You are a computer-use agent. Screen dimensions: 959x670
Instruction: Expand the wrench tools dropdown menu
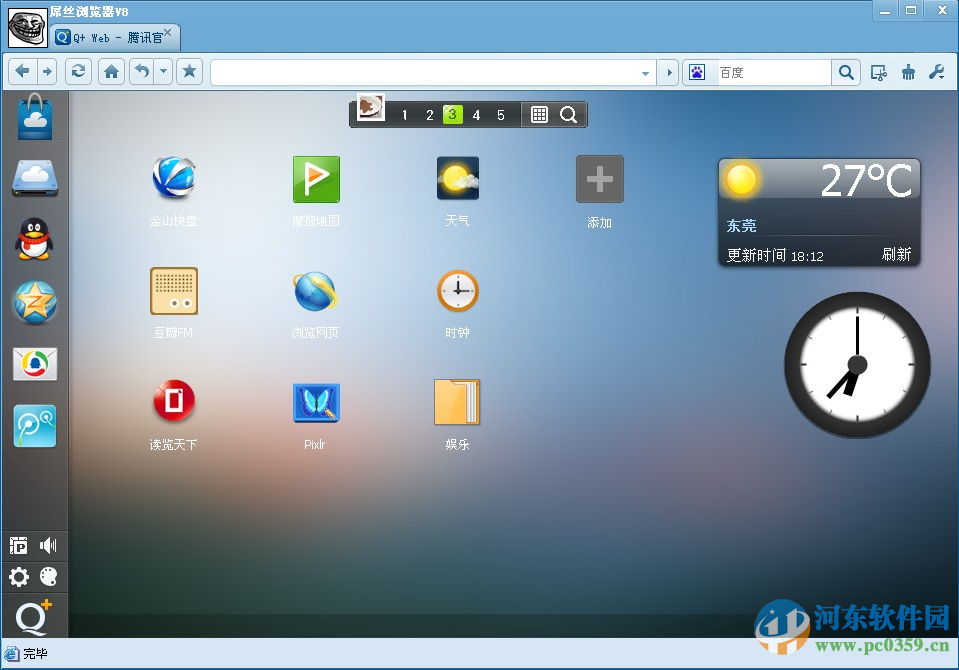tap(936, 72)
